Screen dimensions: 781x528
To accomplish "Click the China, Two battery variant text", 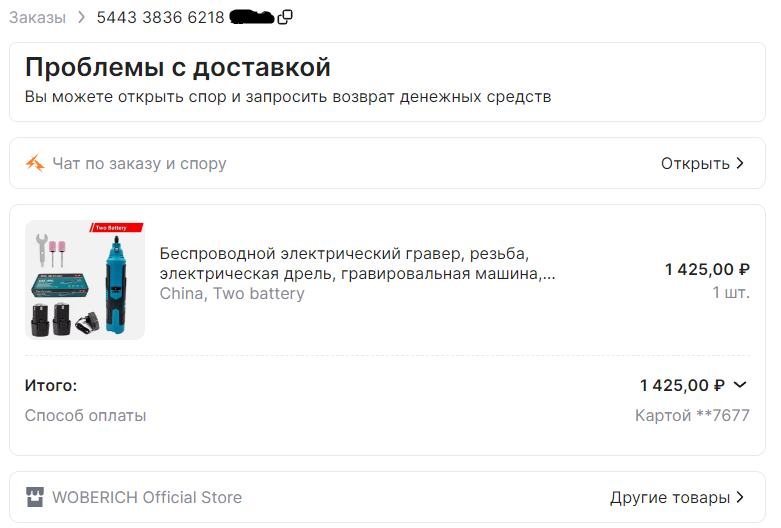I will 232,293.
